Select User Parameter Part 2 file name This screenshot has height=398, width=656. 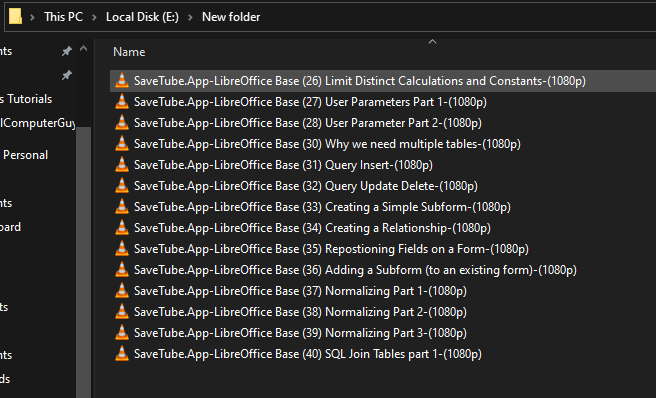click(x=308, y=123)
